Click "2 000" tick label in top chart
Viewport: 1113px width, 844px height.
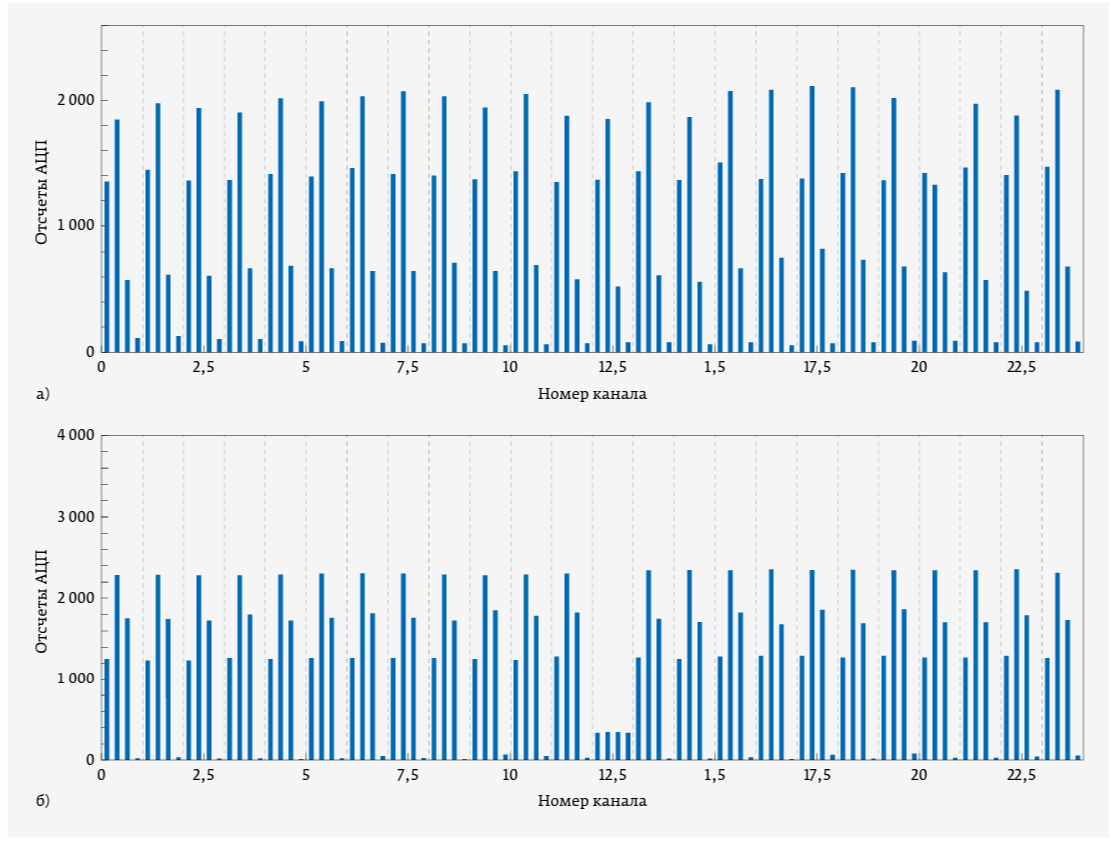76,100
